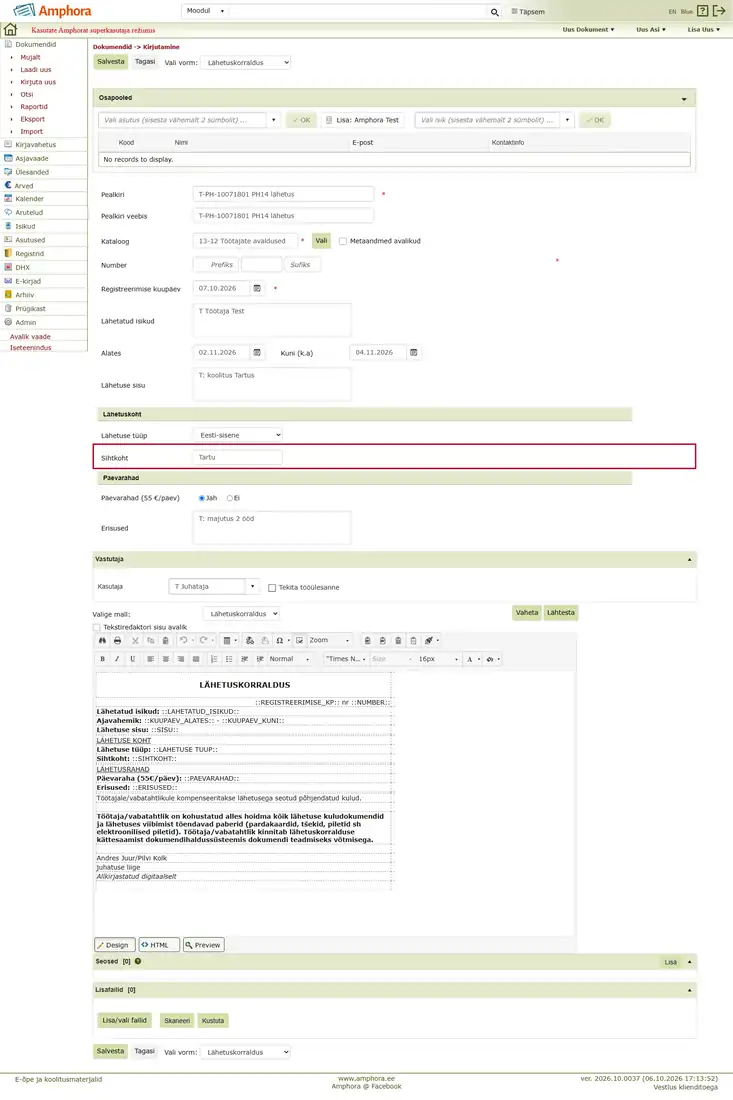This screenshot has width=733, height=1100.
Task: Click the logout icon in the header
Action: click(719, 11)
